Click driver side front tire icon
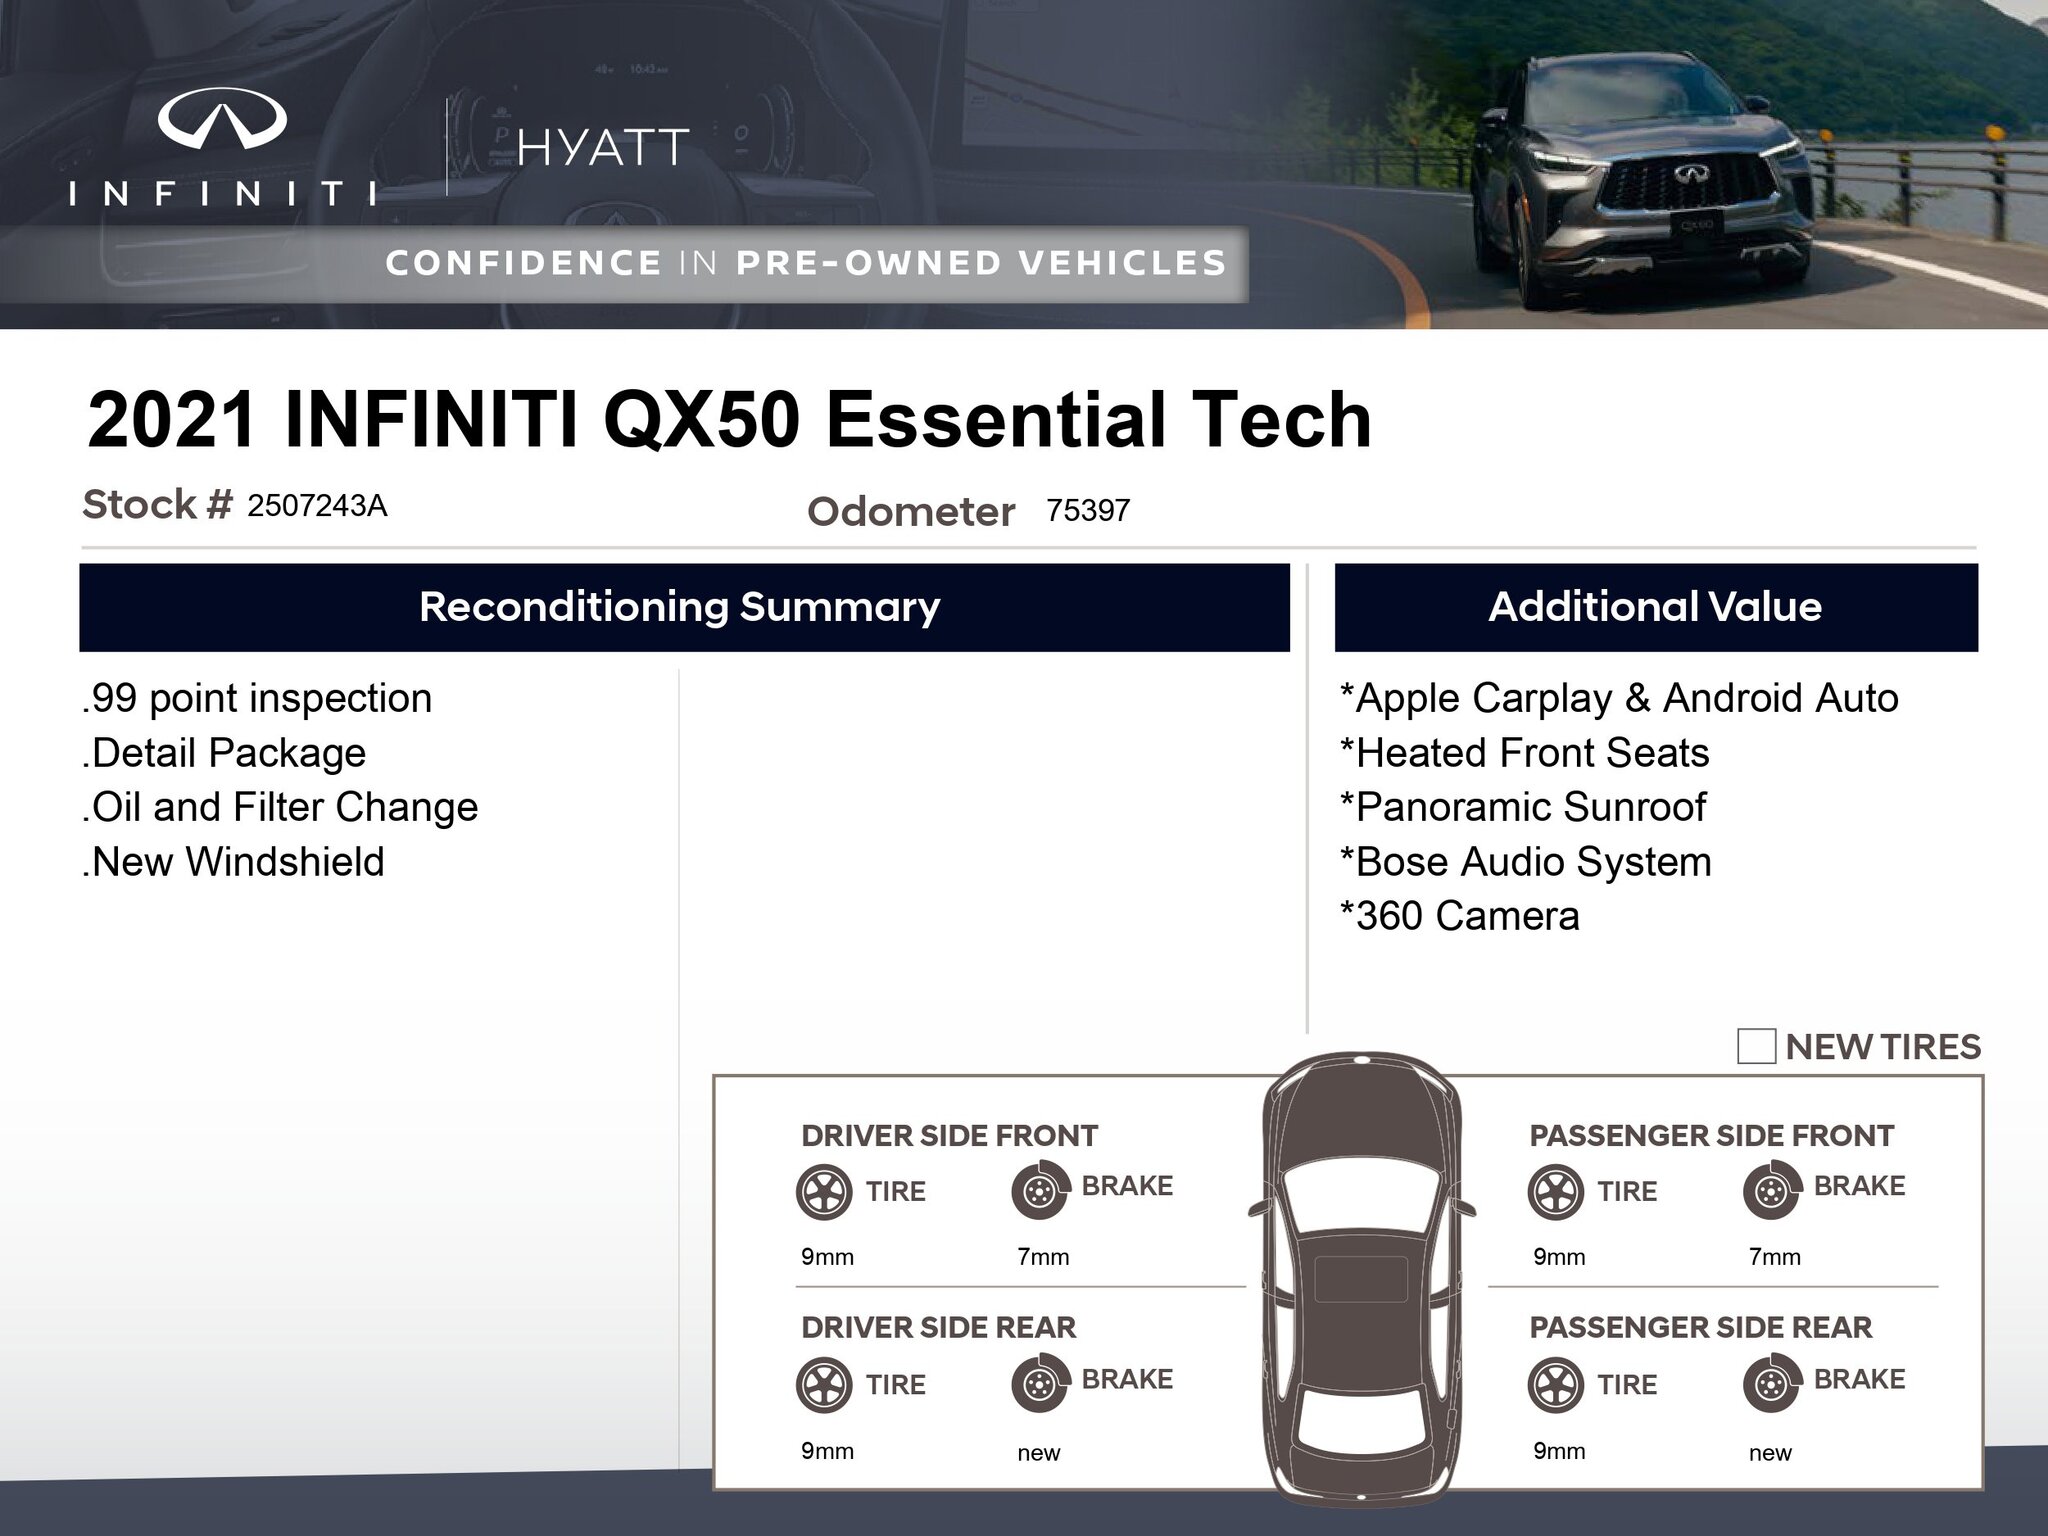2048x1536 pixels. click(x=824, y=1191)
